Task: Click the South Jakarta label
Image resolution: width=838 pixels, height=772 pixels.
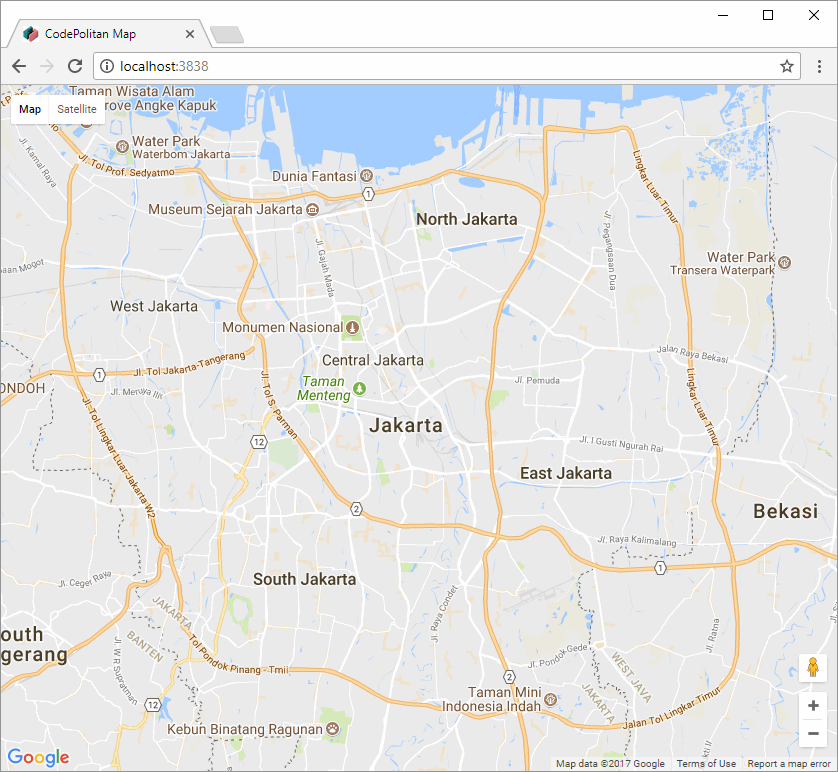Action: click(304, 579)
